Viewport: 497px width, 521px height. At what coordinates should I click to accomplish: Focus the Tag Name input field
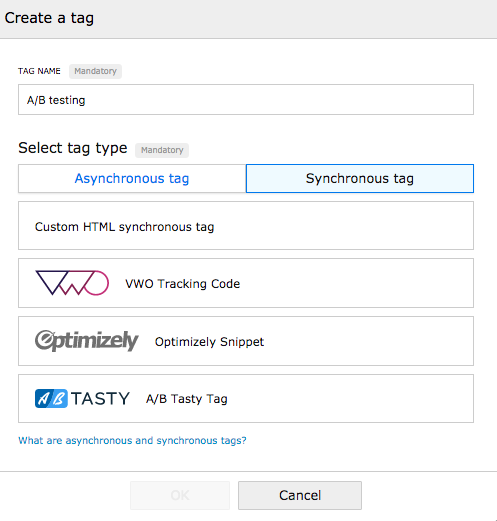[246, 100]
